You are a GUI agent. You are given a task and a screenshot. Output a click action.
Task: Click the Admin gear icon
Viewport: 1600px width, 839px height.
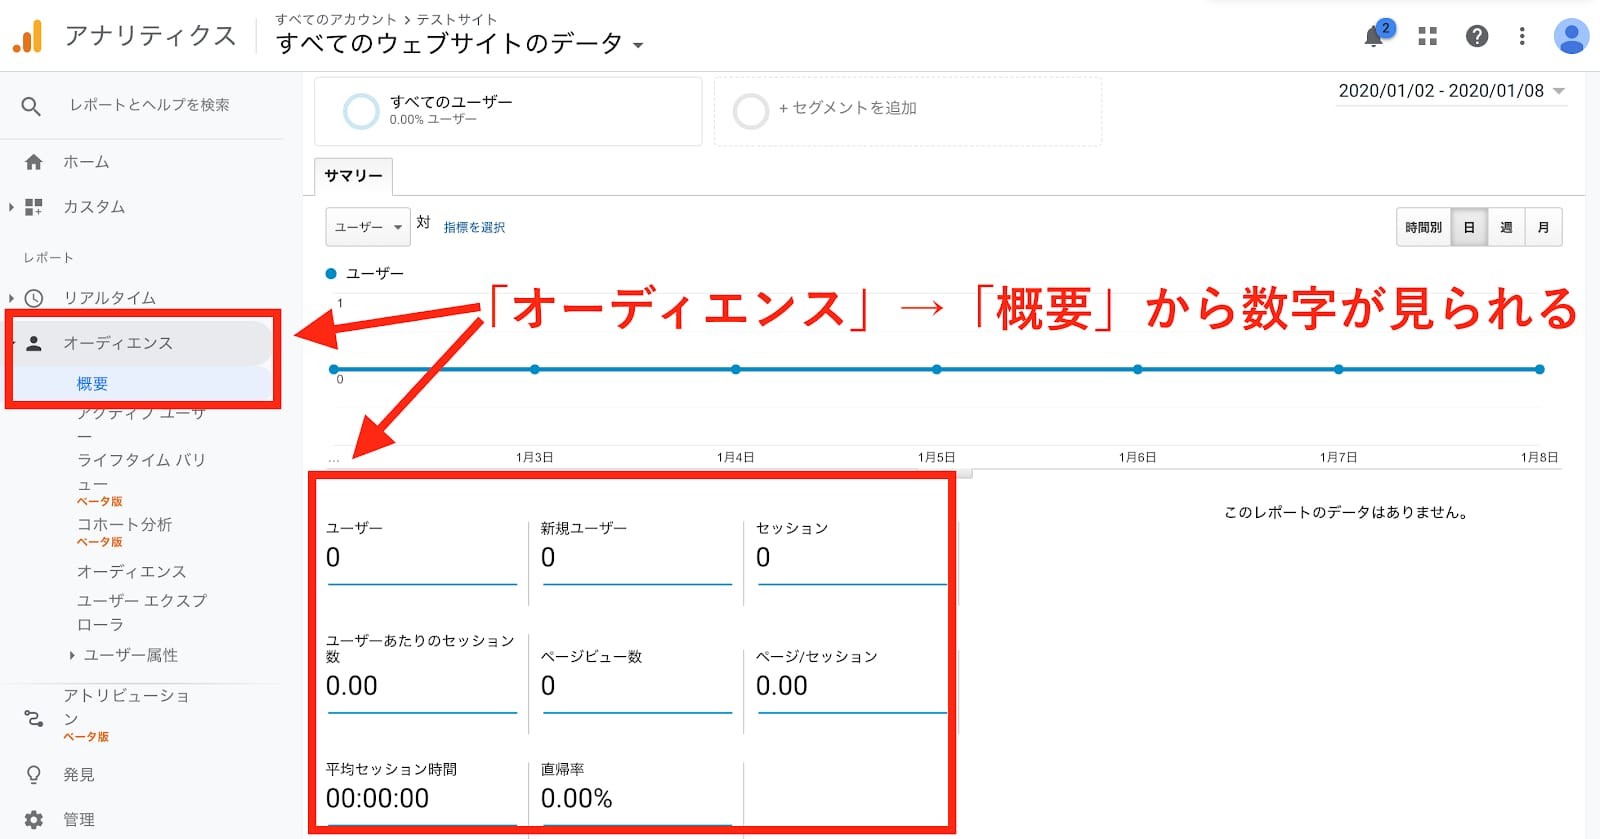pyautogui.click(x=34, y=820)
